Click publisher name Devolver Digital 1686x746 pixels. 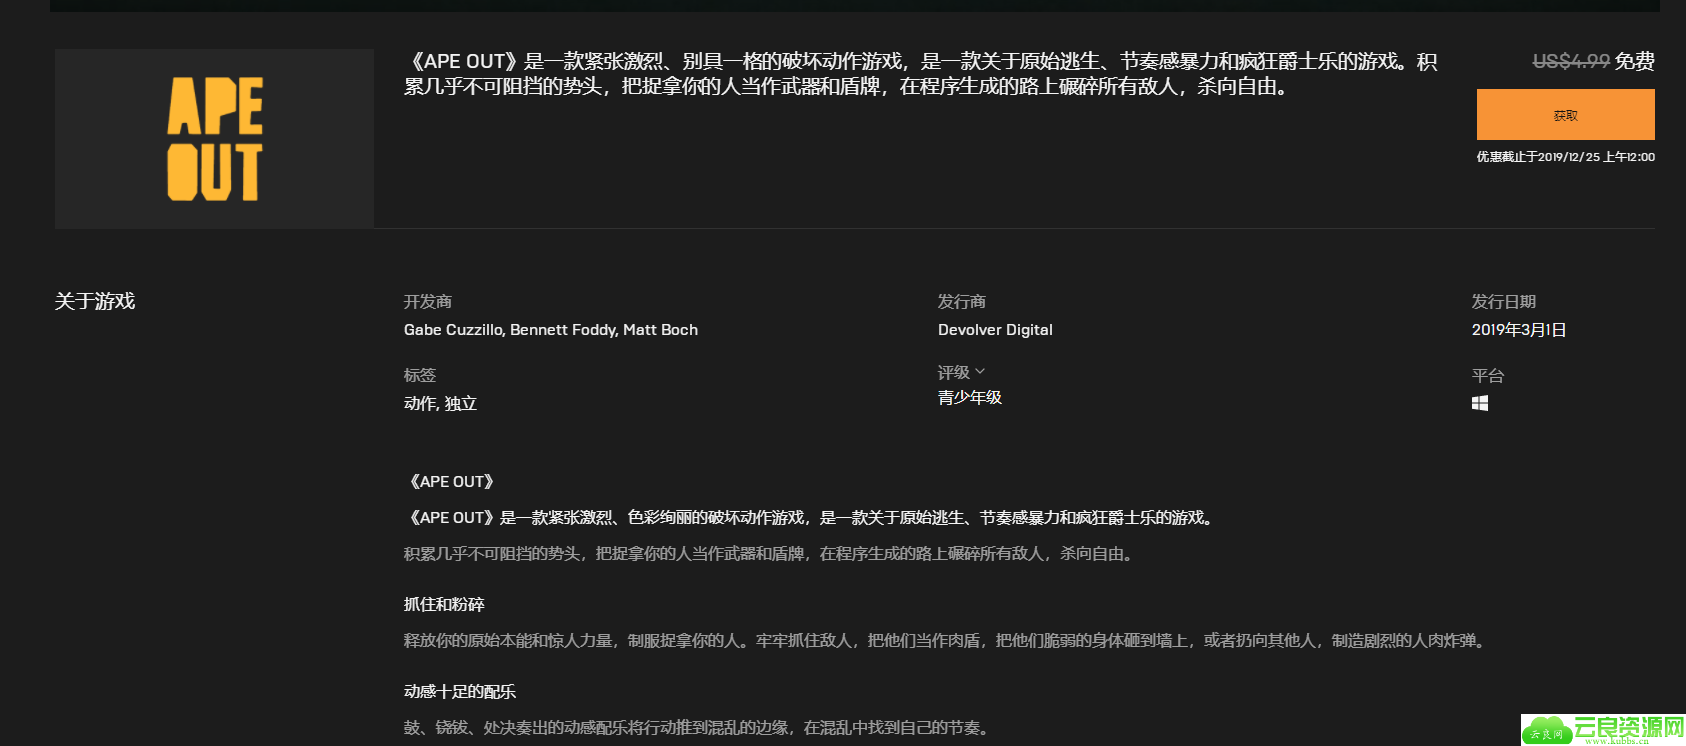tap(995, 330)
